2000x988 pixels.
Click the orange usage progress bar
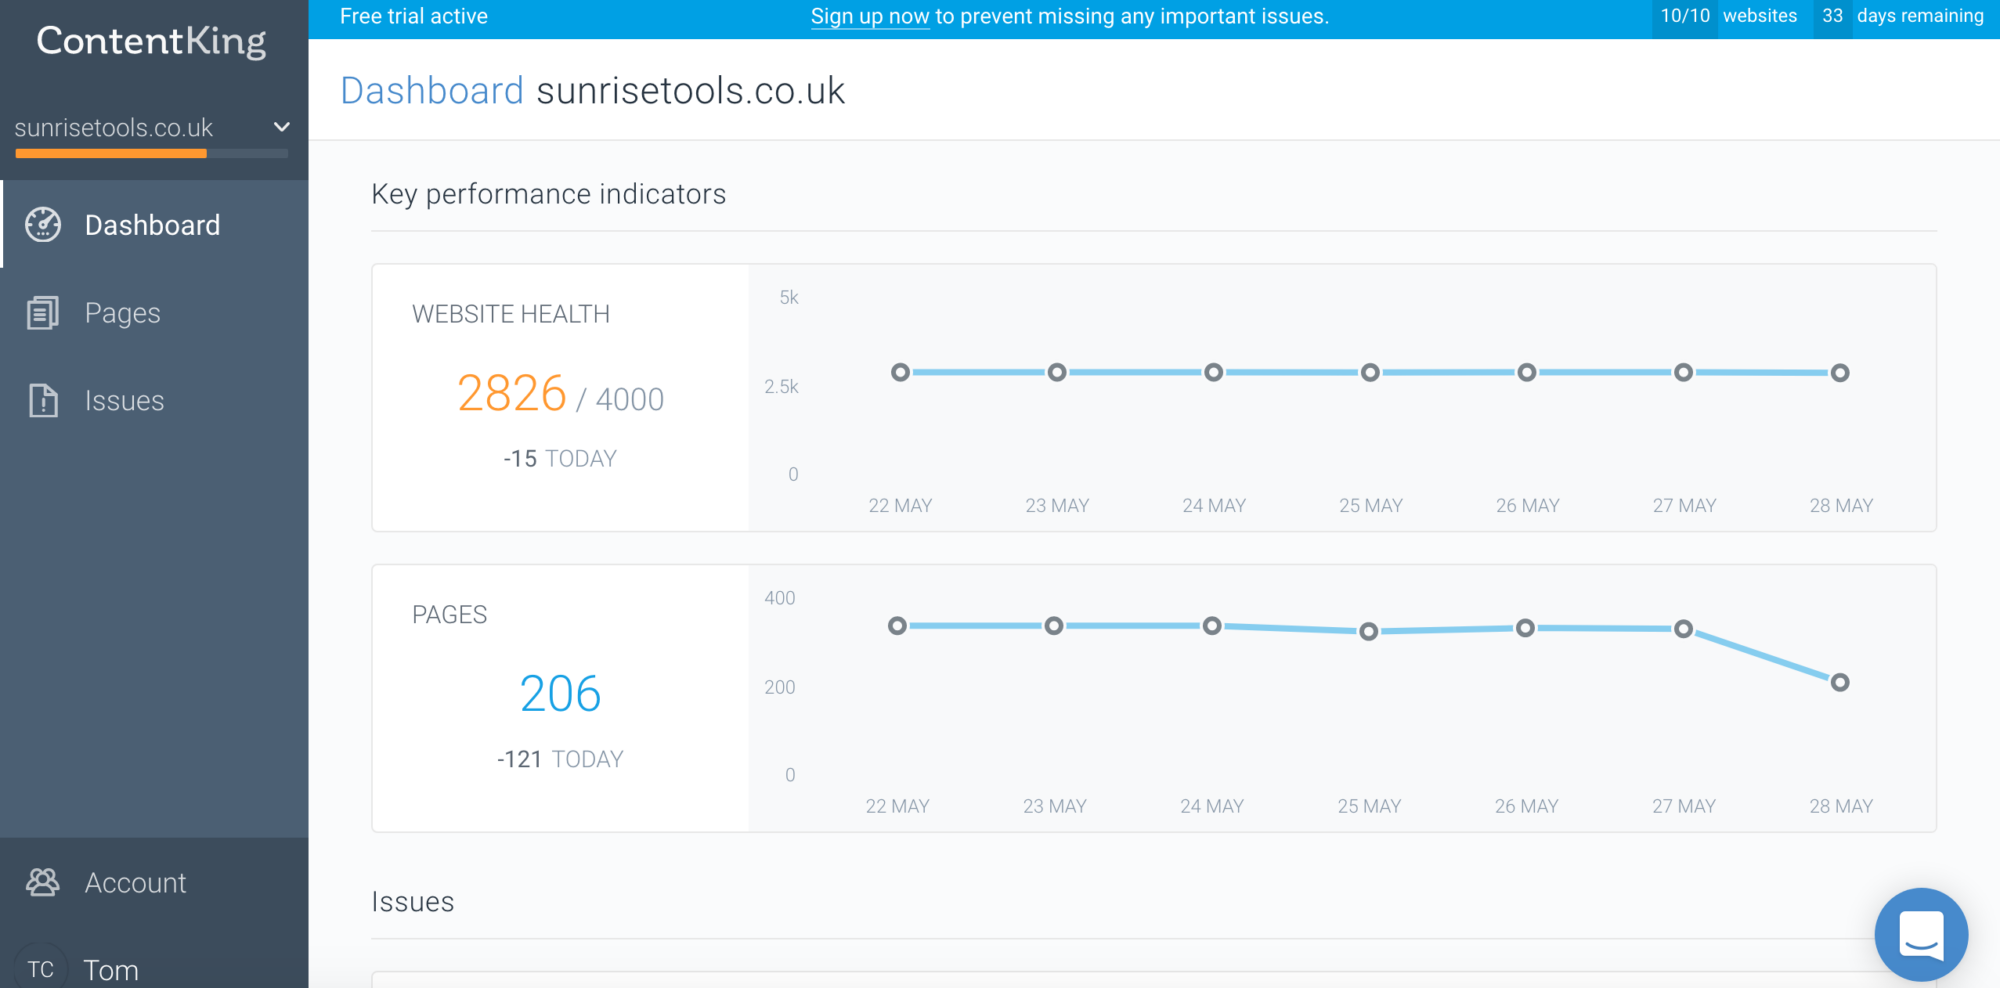pyautogui.click(x=110, y=152)
